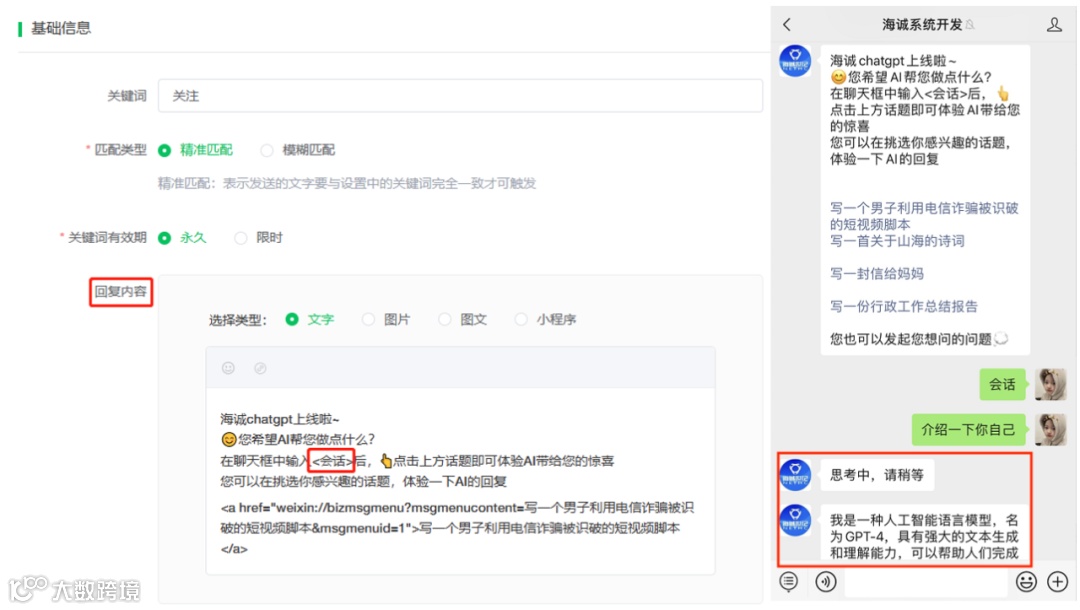Image resolution: width=1080 pixels, height=610 pixels.
Task: Click the 海诚chatgpt上线啦 line in editor
Action: [x=280, y=419]
